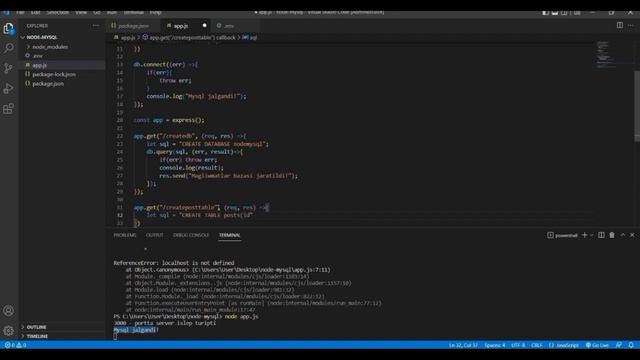This screenshot has width=640, height=360.
Task: Show the OUTPUT panel tab
Action: [x=154, y=235]
